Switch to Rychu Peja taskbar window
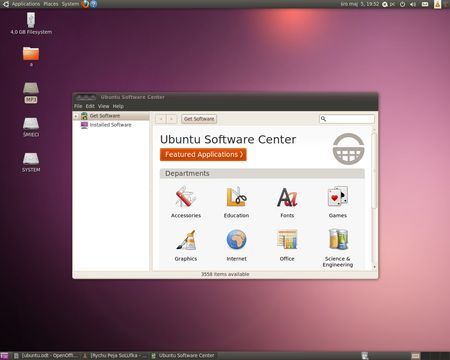The width and height of the screenshot is (450, 360). pos(115,356)
